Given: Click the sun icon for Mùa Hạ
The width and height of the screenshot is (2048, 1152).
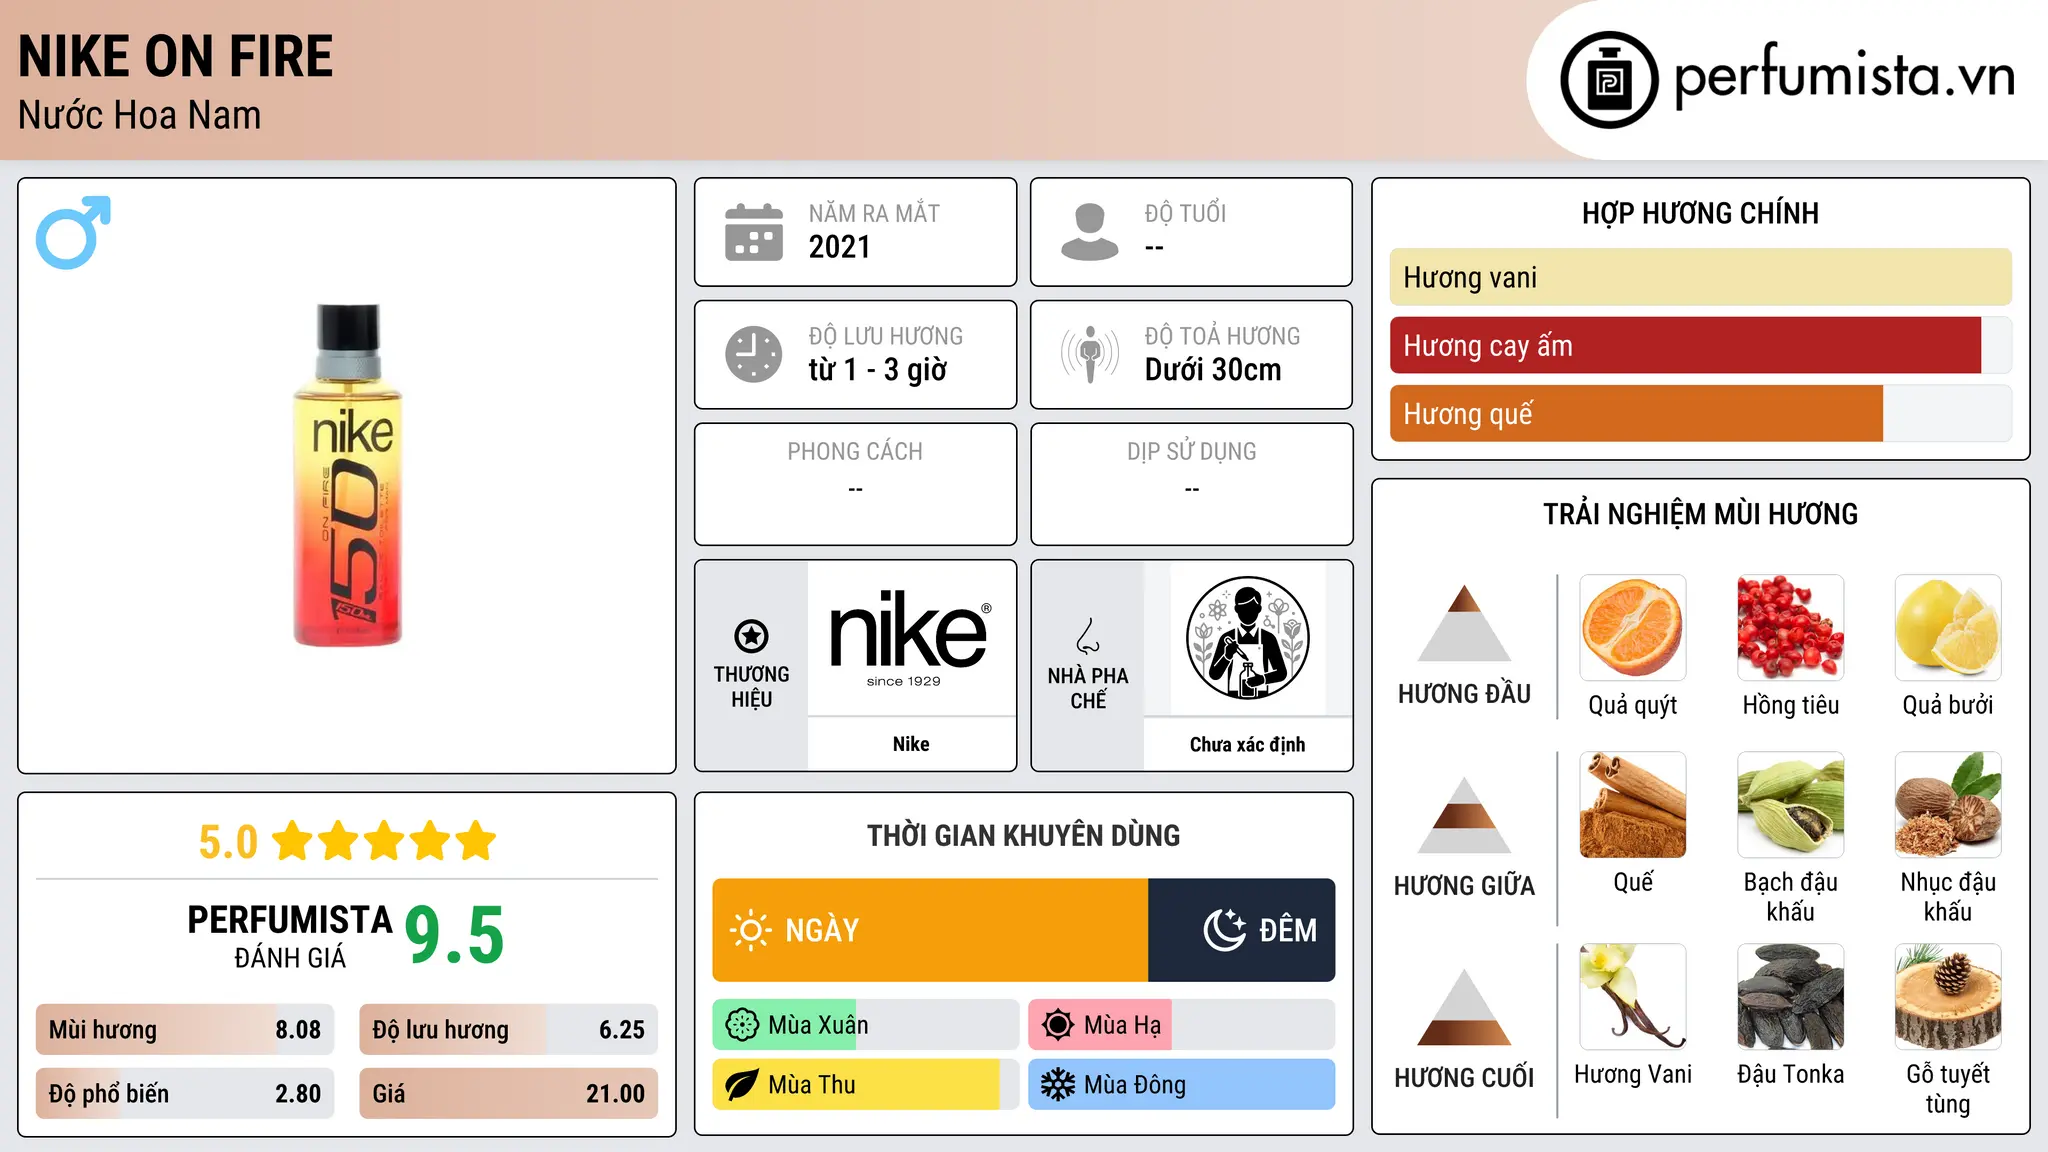Looking at the screenshot, I should coord(1058,1025).
